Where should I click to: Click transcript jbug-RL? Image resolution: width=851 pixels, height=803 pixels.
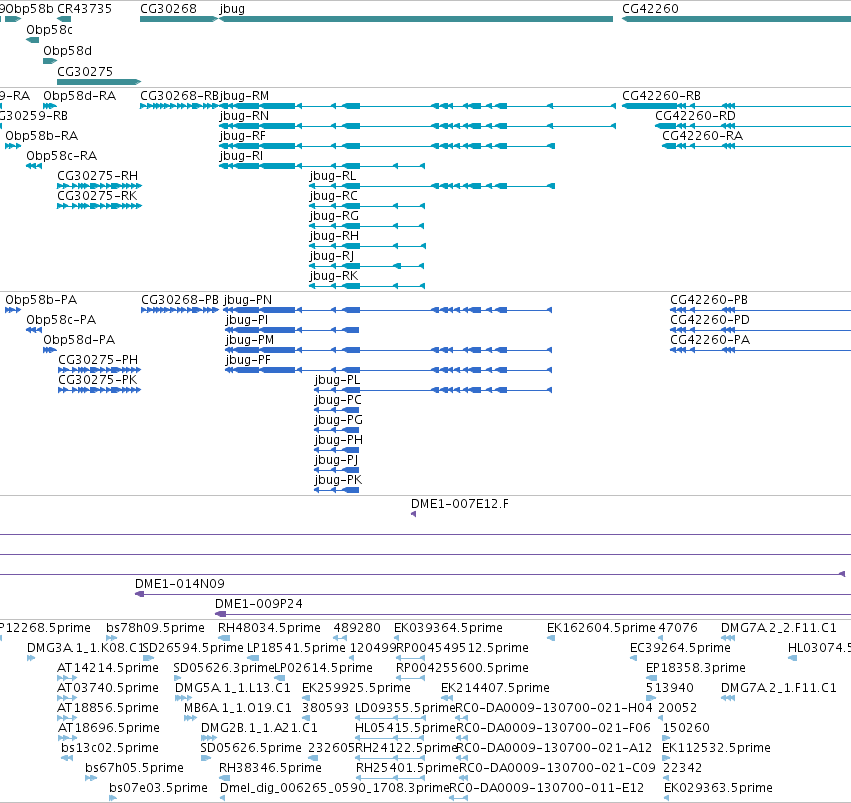pyautogui.click(x=432, y=186)
